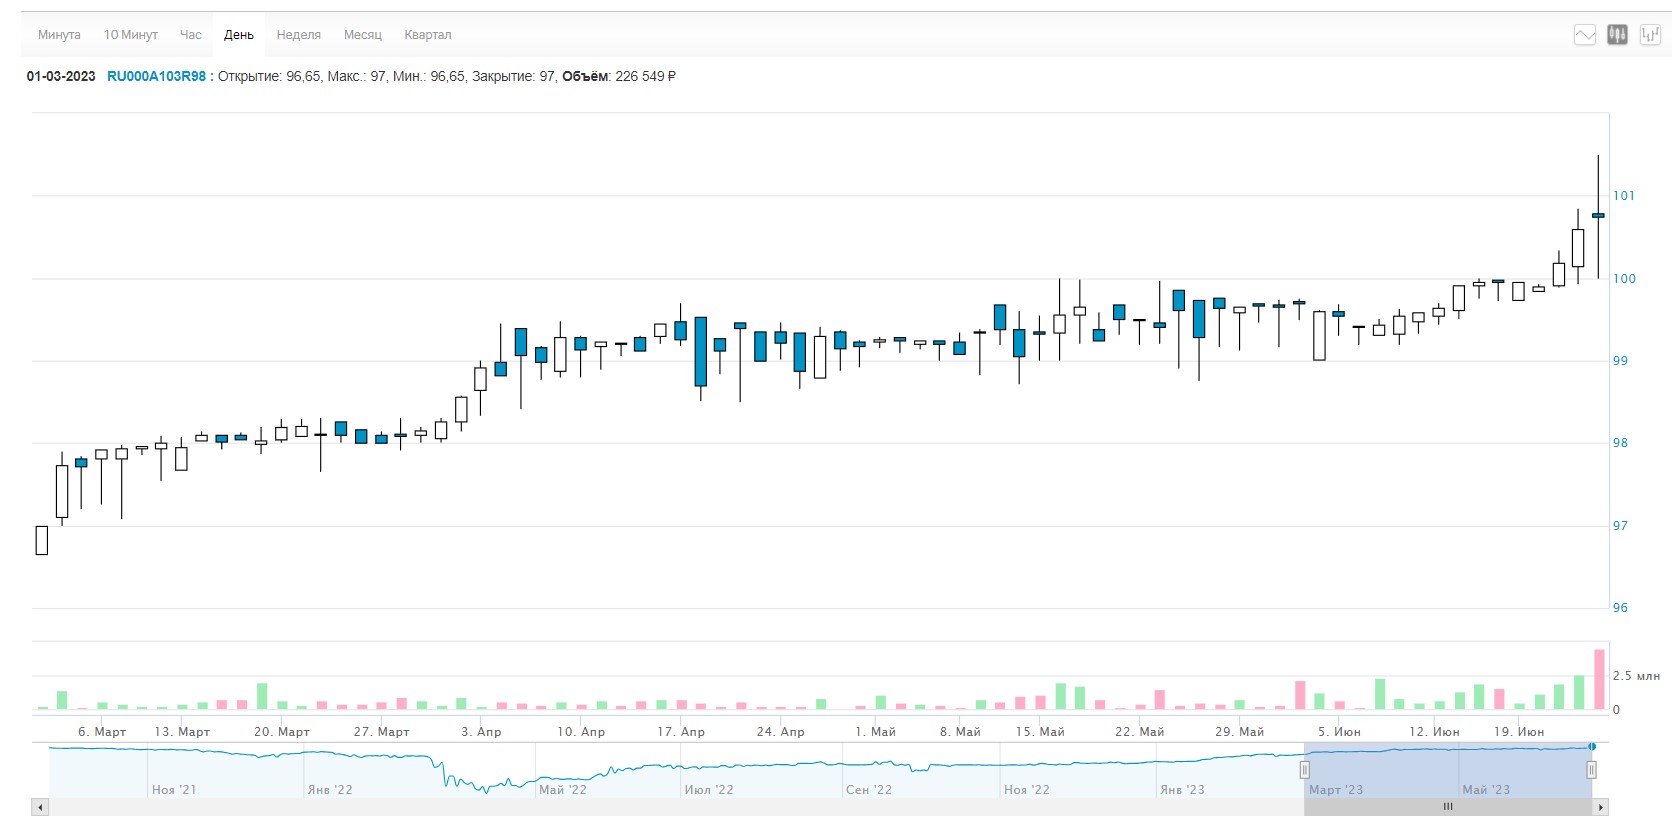This screenshot has width=1672, height=831.
Task: Click the last candlestick near 101
Action: coord(1598,215)
